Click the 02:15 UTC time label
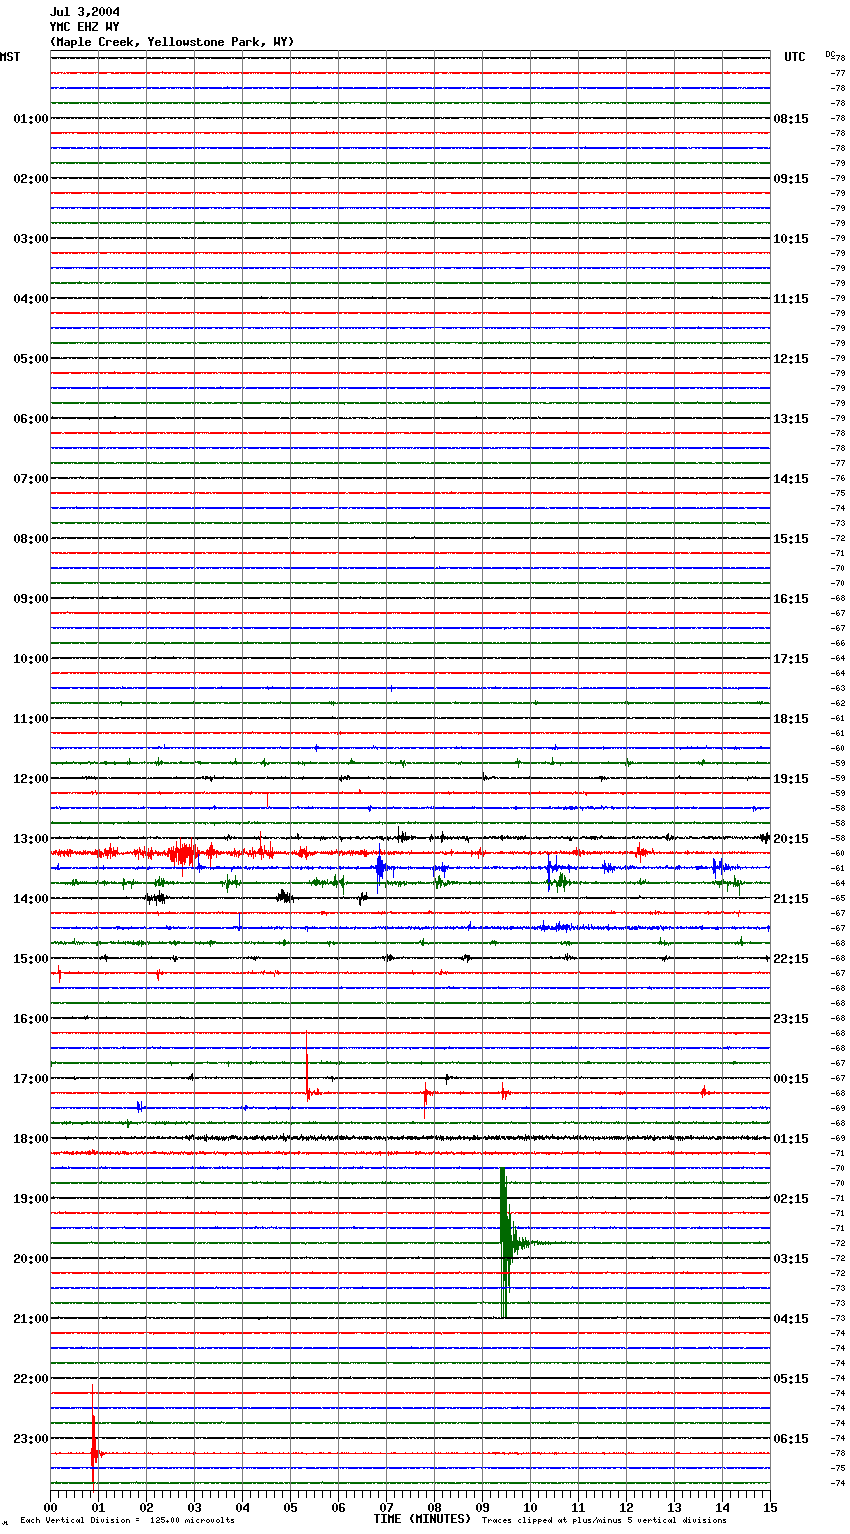Screen dimensions: 850x1534 coord(791,1199)
